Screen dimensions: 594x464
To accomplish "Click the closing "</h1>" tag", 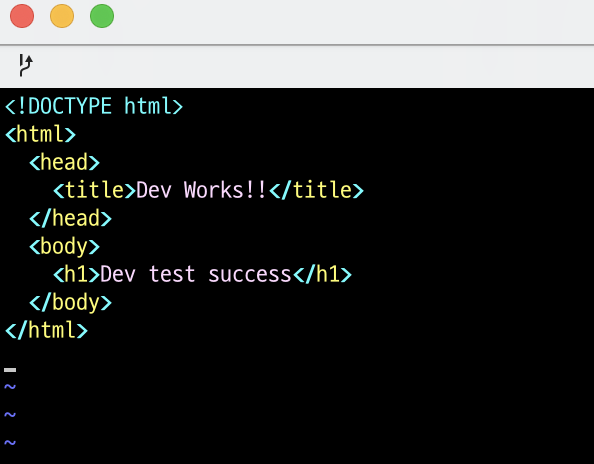I will [x=323, y=274].
